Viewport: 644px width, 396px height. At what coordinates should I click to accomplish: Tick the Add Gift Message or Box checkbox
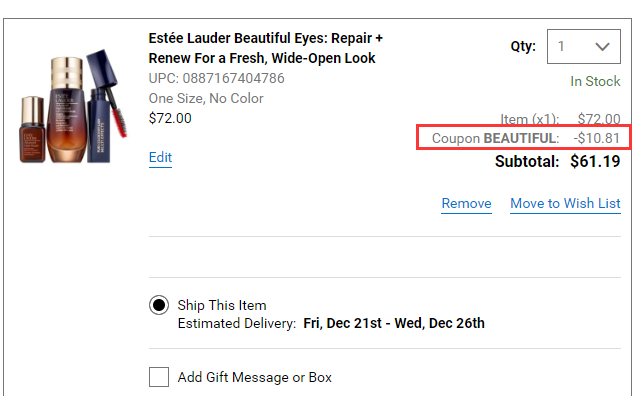click(x=159, y=377)
